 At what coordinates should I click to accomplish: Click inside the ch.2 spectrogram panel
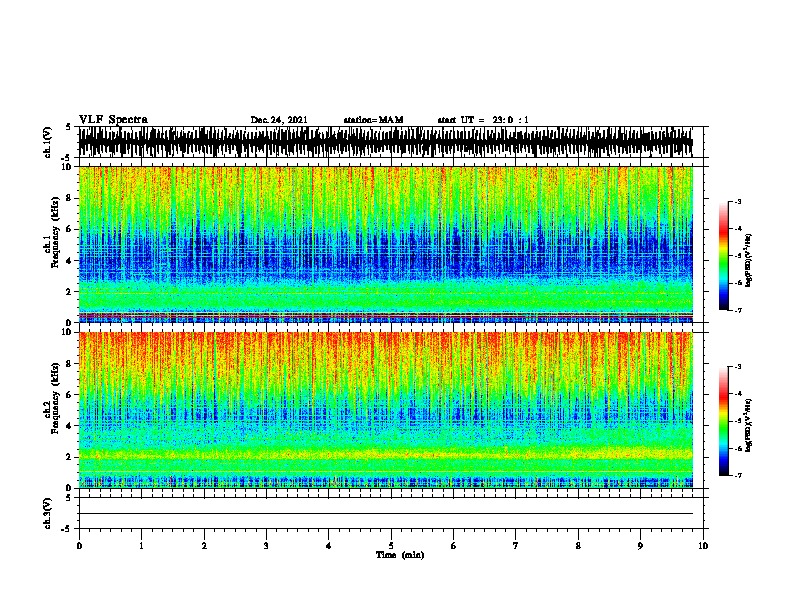[x=386, y=410]
